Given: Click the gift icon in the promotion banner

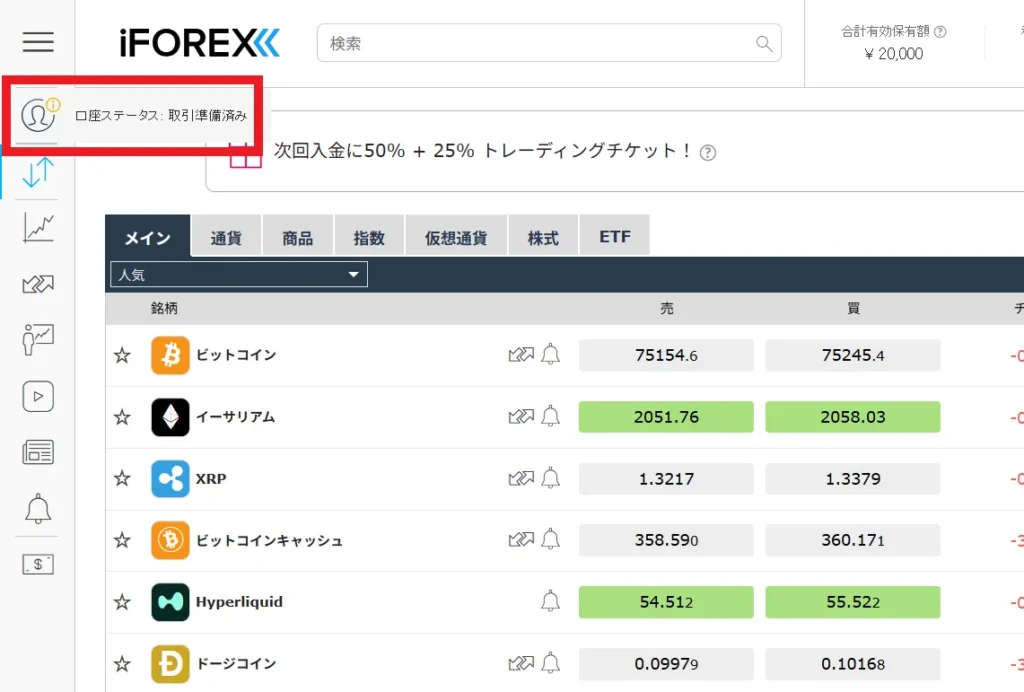Looking at the screenshot, I should pyautogui.click(x=246, y=155).
